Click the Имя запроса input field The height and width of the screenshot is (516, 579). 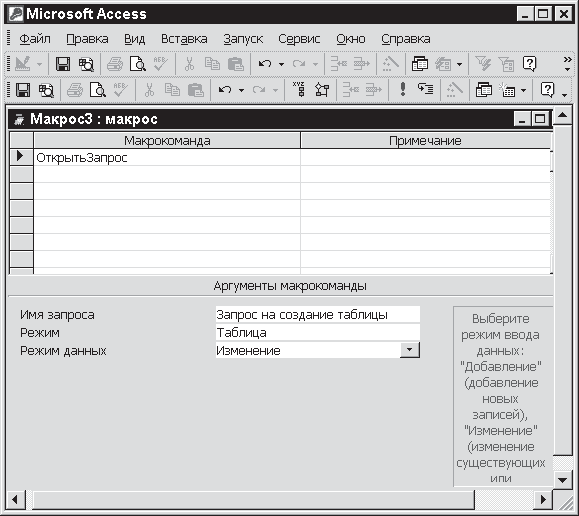[318, 314]
